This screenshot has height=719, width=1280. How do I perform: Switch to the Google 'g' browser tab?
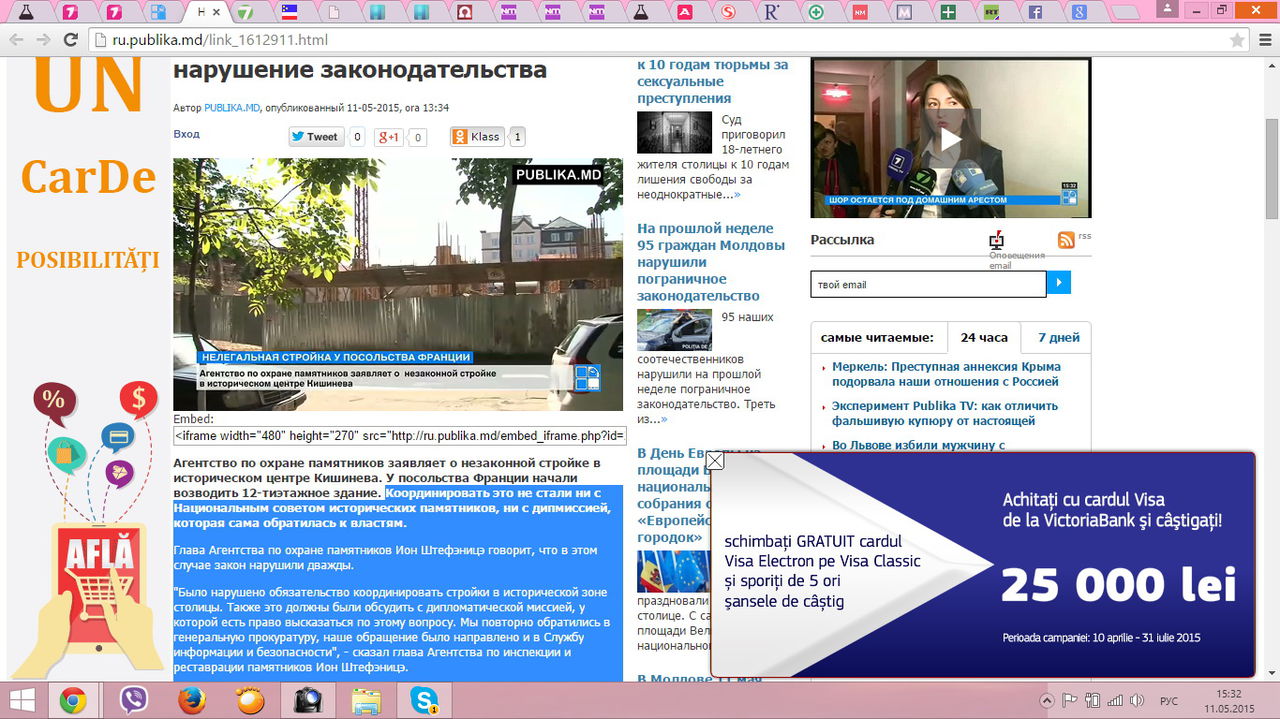click(1079, 13)
